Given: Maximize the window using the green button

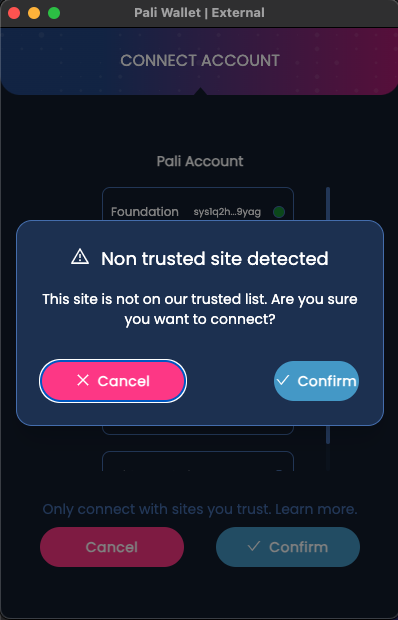Looking at the screenshot, I should 54,13.
